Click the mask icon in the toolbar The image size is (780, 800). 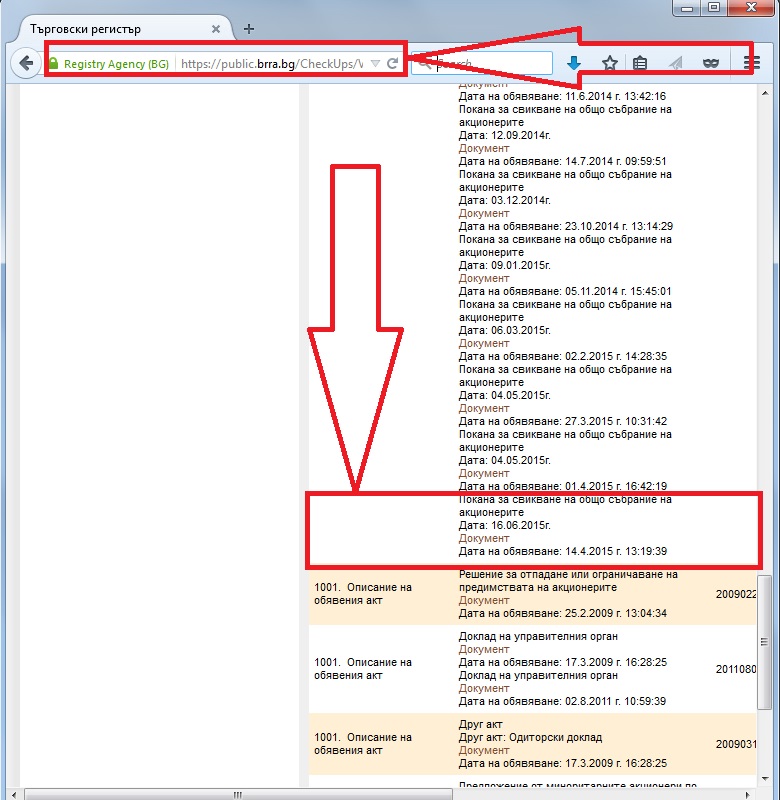pos(711,63)
